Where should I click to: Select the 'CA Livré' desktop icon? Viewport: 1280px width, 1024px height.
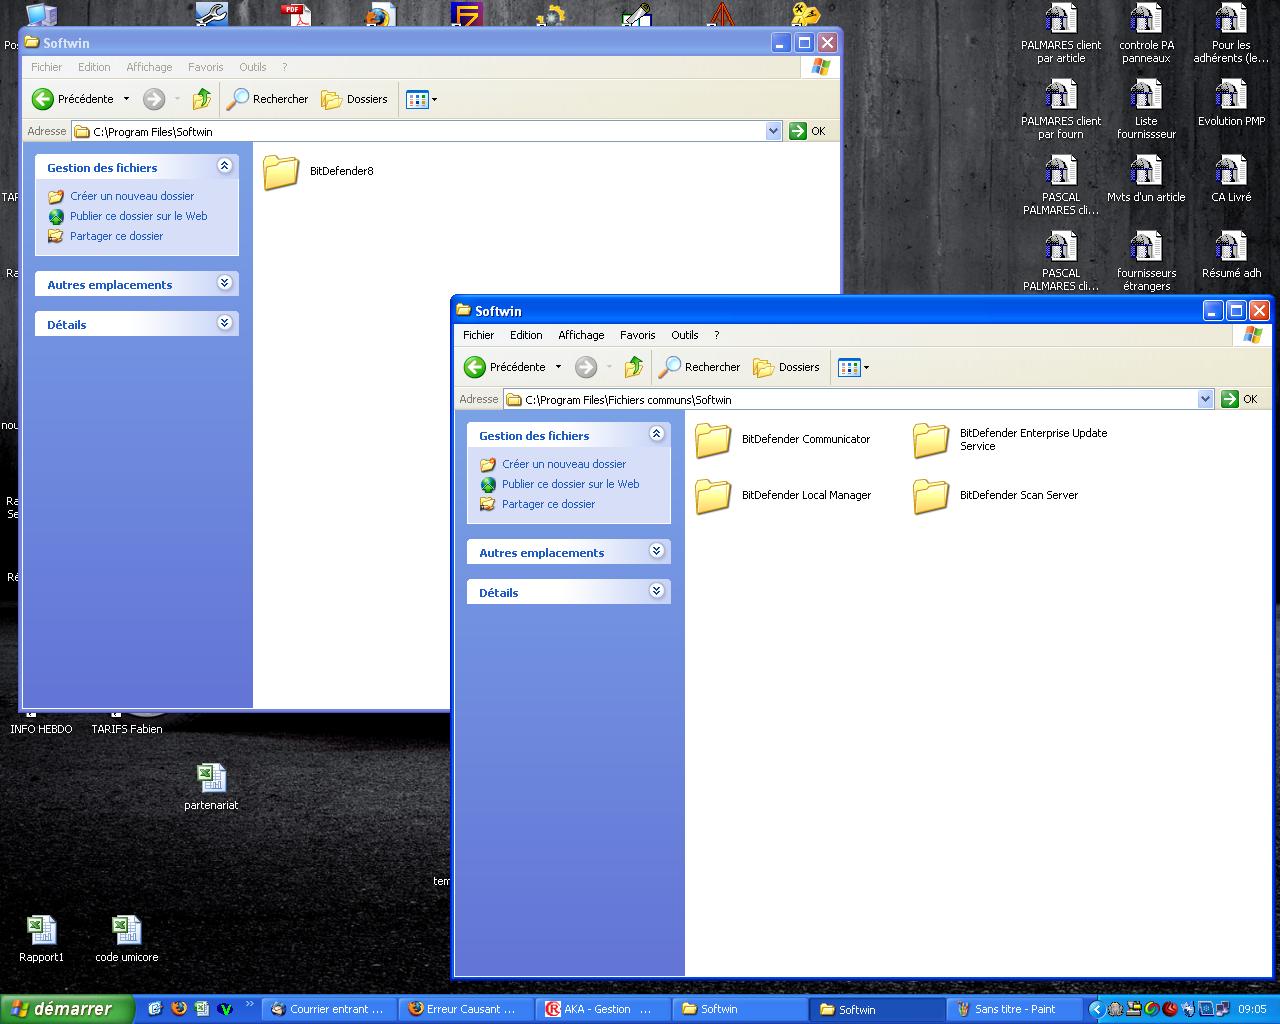(1231, 180)
